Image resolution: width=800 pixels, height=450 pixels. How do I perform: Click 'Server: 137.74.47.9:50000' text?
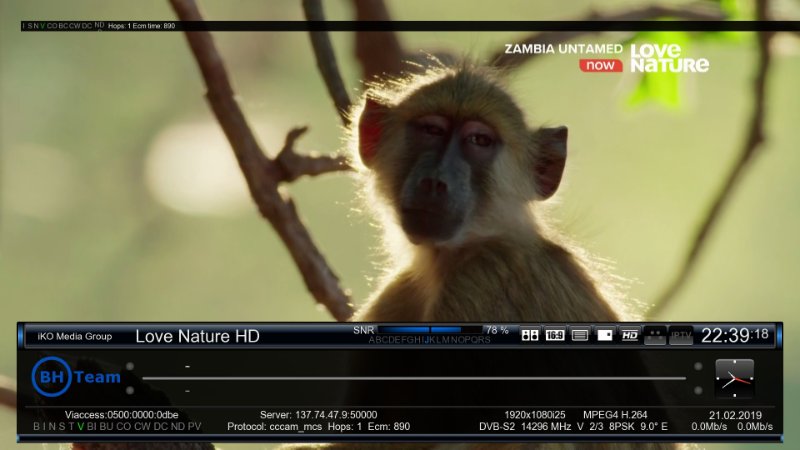point(318,415)
